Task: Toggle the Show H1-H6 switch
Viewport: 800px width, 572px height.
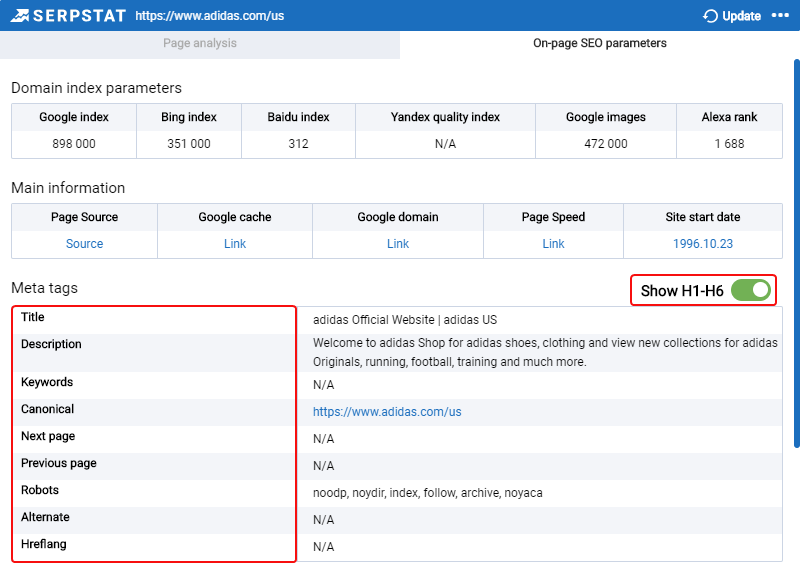Action: tap(751, 290)
